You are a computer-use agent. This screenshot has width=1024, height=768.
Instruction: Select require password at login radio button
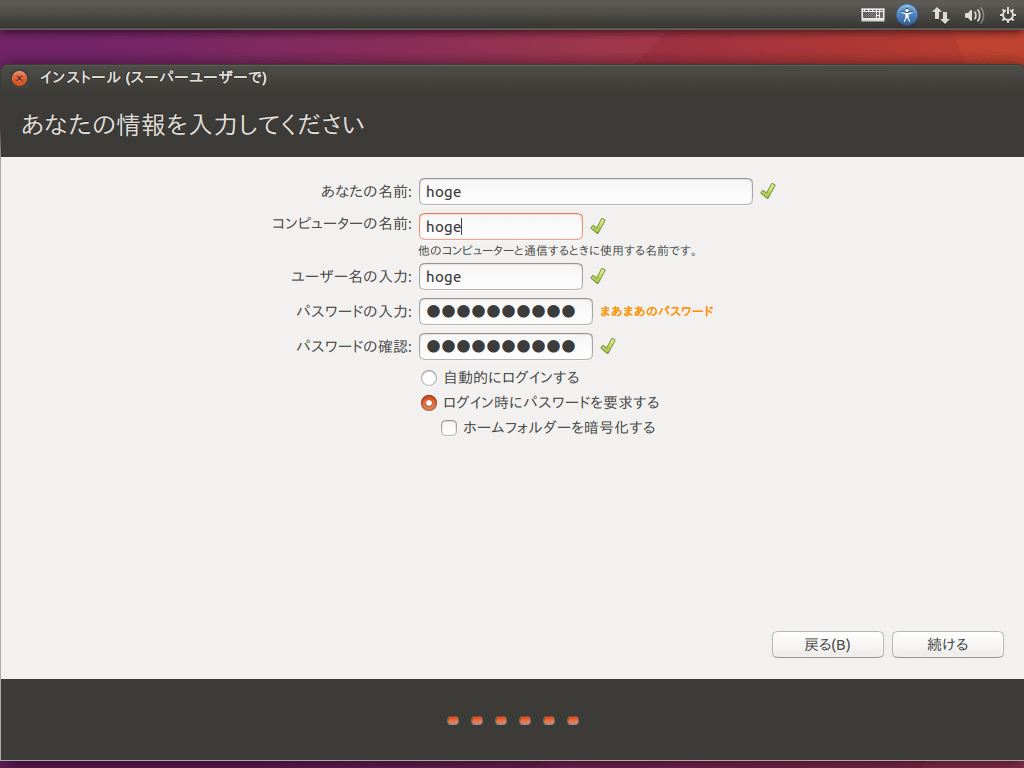[428, 403]
